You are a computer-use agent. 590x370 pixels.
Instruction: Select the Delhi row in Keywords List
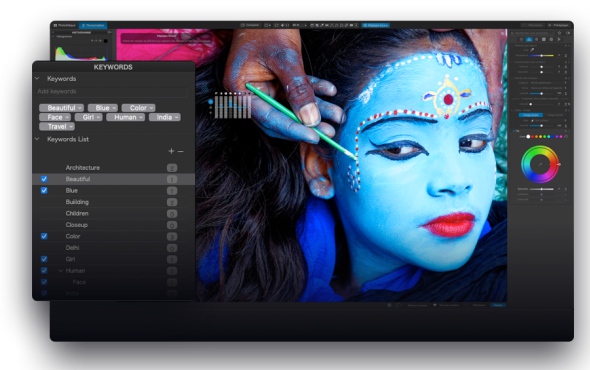tap(114, 248)
